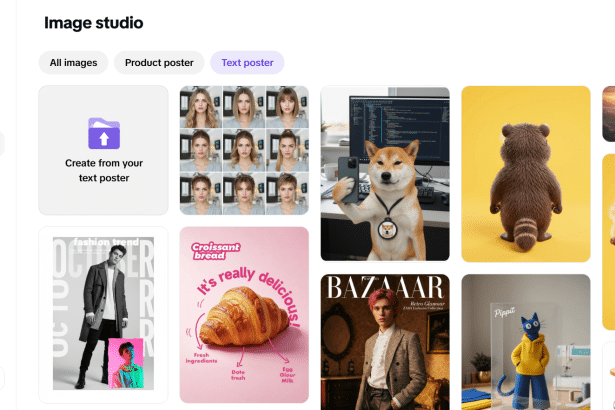Open the nine-portrait hairstyle grid thumbnail
Image resolution: width=615 pixels, height=410 pixels.
click(x=244, y=150)
